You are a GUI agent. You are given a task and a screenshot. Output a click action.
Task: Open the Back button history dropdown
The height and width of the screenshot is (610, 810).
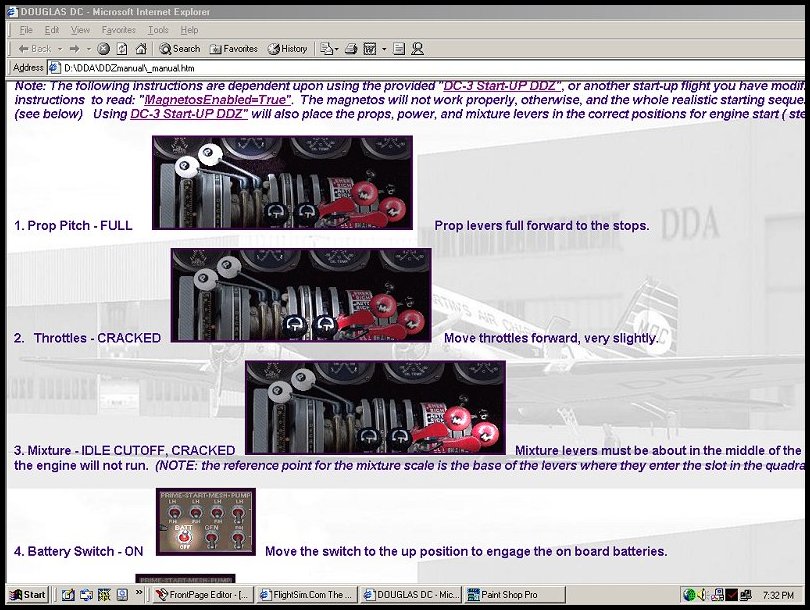[60, 49]
